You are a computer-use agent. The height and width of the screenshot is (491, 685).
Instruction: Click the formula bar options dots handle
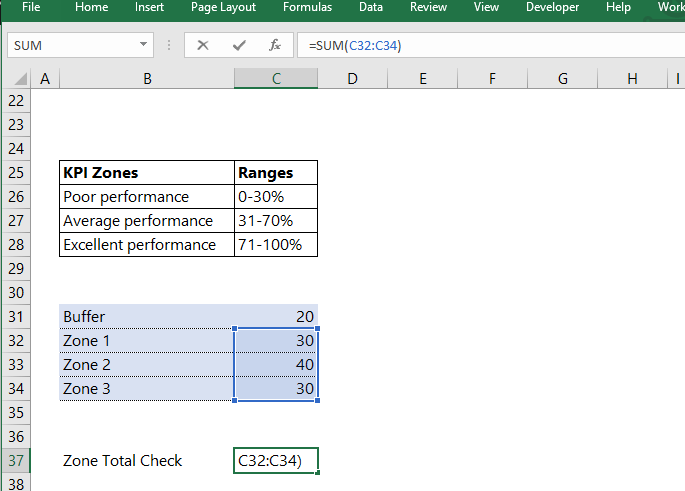tap(169, 45)
